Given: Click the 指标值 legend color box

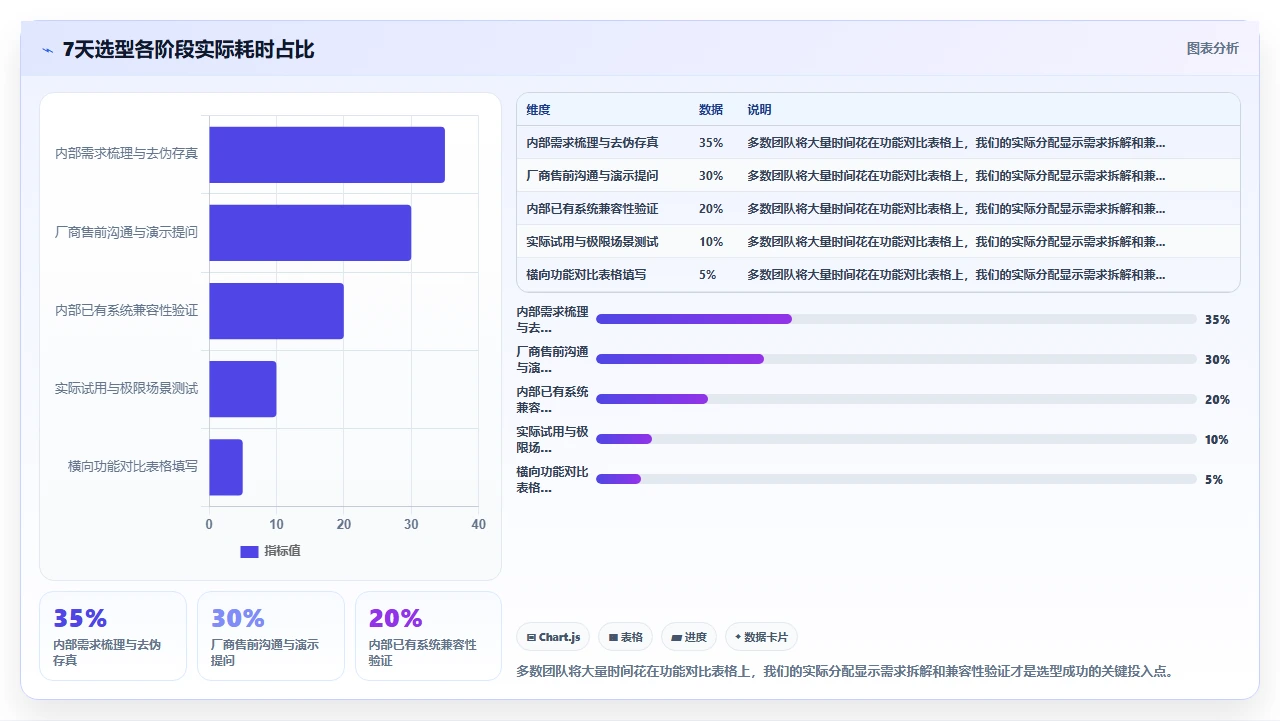Looking at the screenshot, I should tap(249, 552).
